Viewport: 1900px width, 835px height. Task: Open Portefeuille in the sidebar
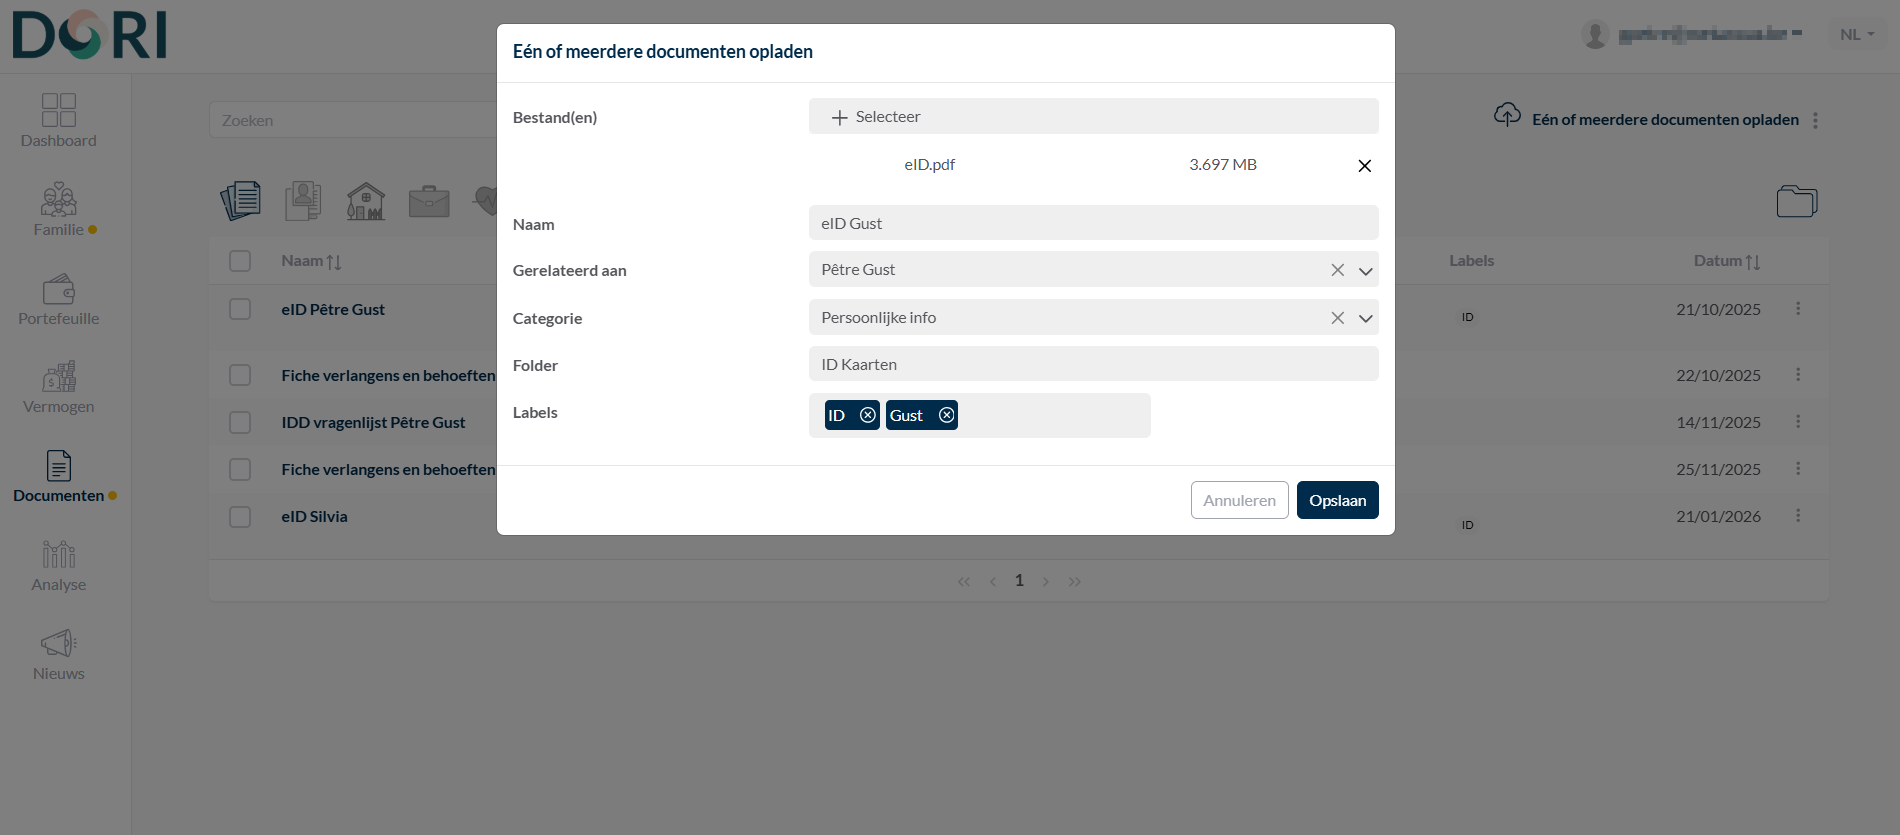pos(59,300)
